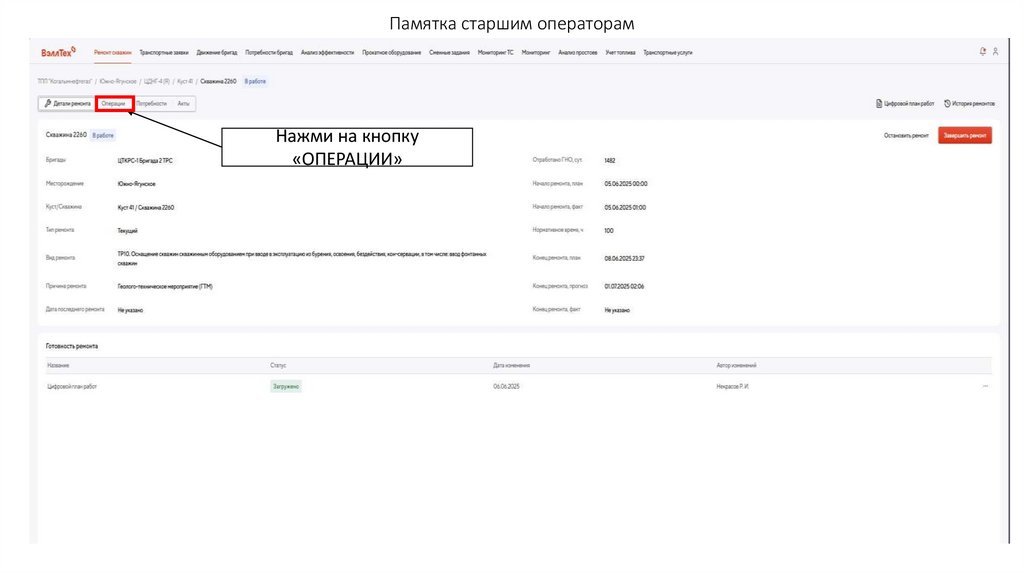Screen dimensions: 1024x574
Task: Click the В работе badge beside the card heading
Action: (x=103, y=135)
